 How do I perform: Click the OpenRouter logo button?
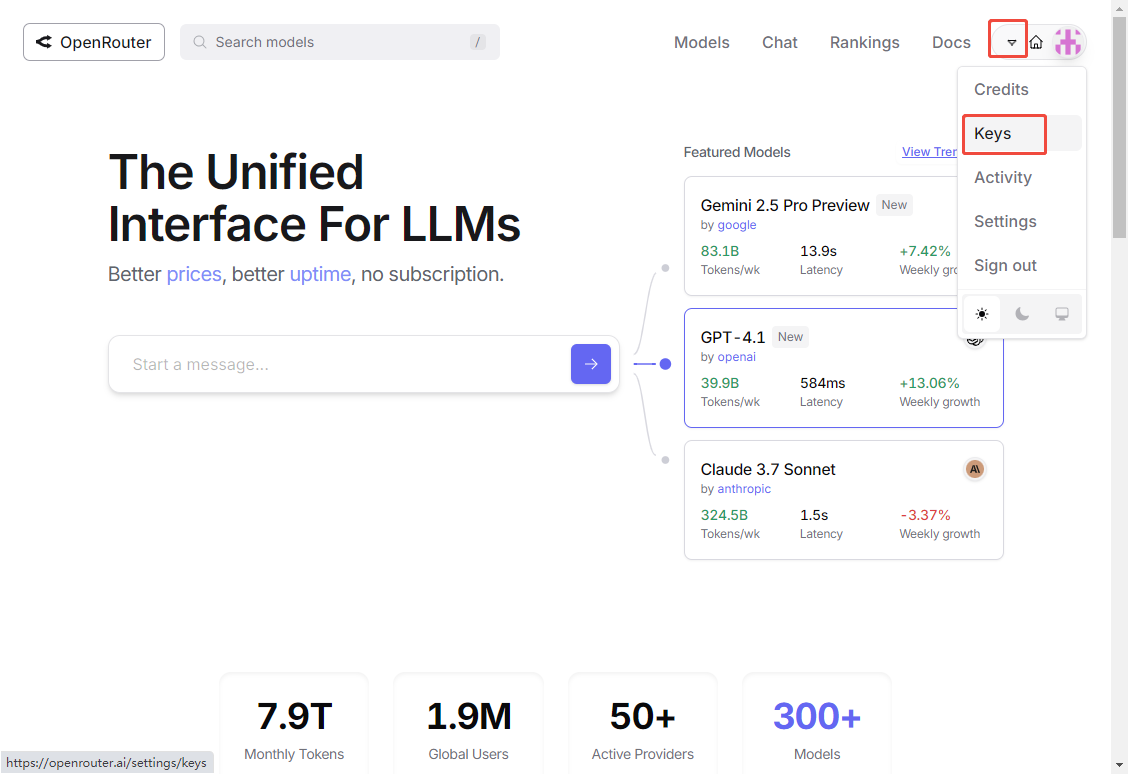[x=94, y=42]
